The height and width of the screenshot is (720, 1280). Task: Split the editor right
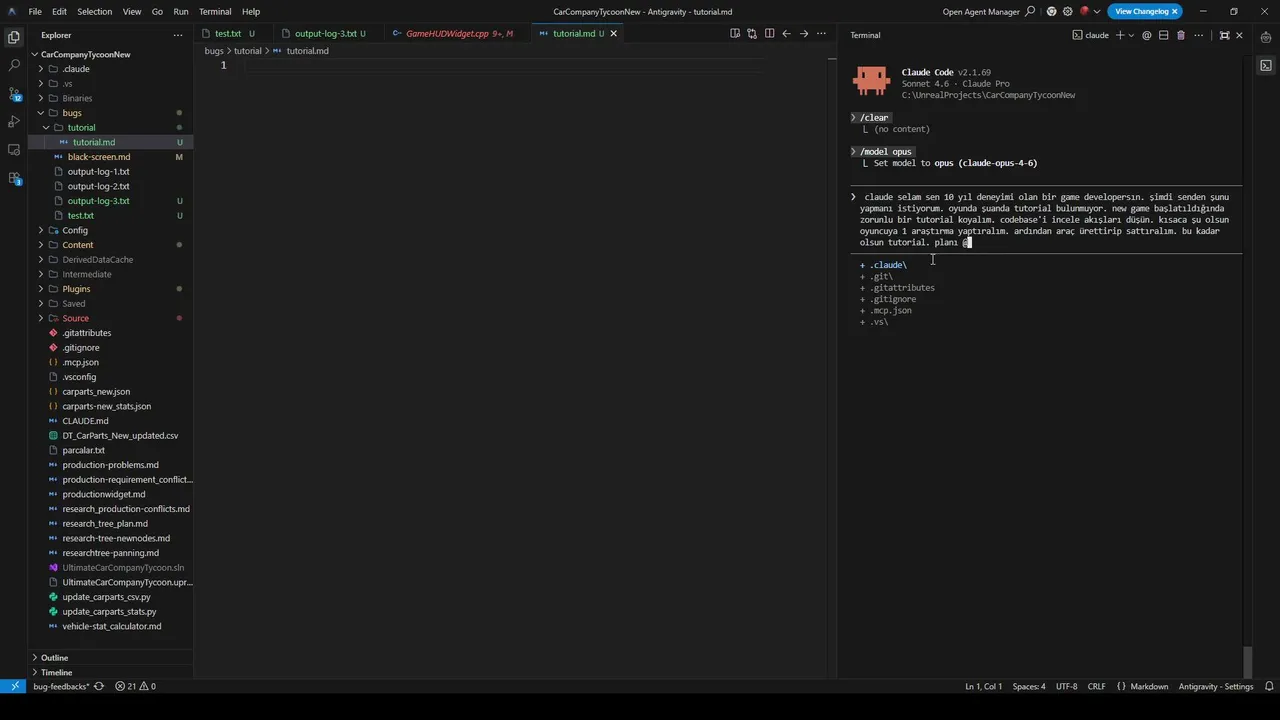click(x=769, y=33)
